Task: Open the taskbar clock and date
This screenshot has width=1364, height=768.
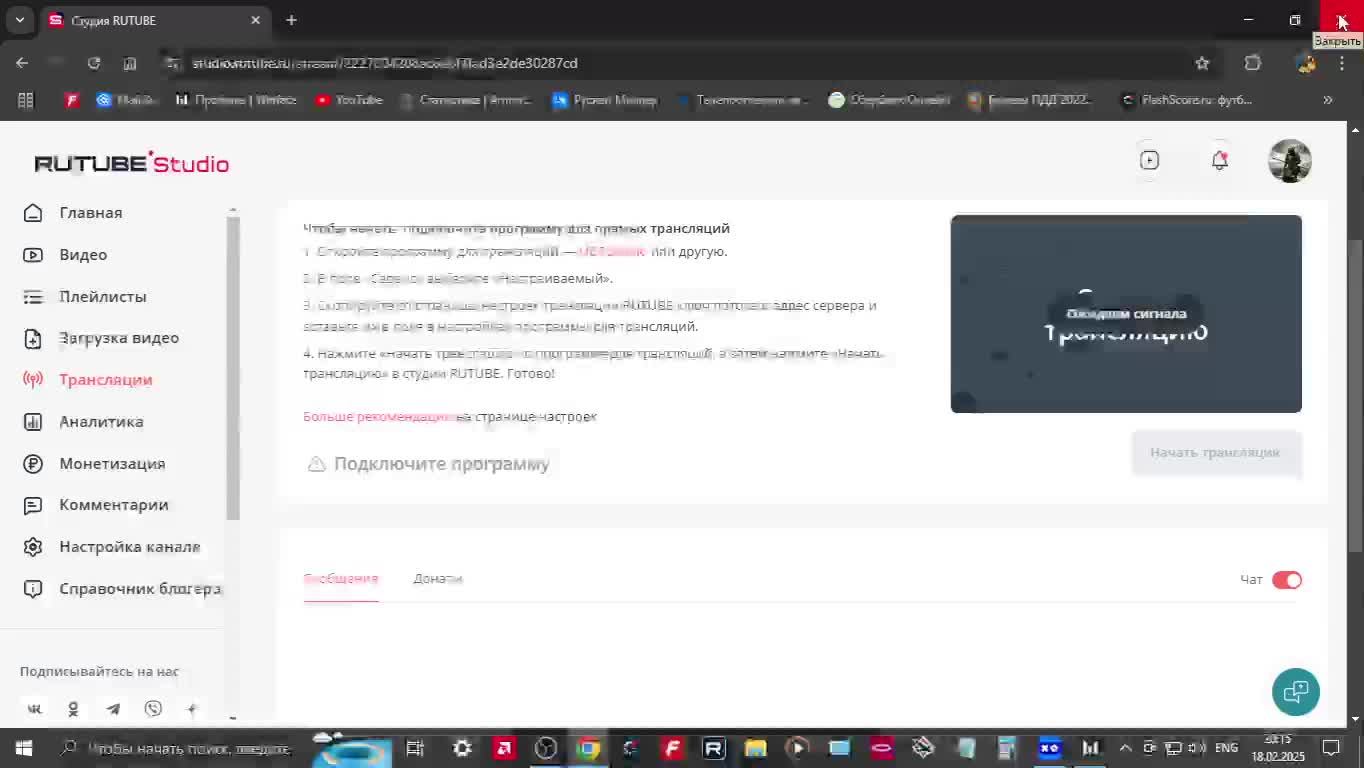Action: (x=1278, y=748)
